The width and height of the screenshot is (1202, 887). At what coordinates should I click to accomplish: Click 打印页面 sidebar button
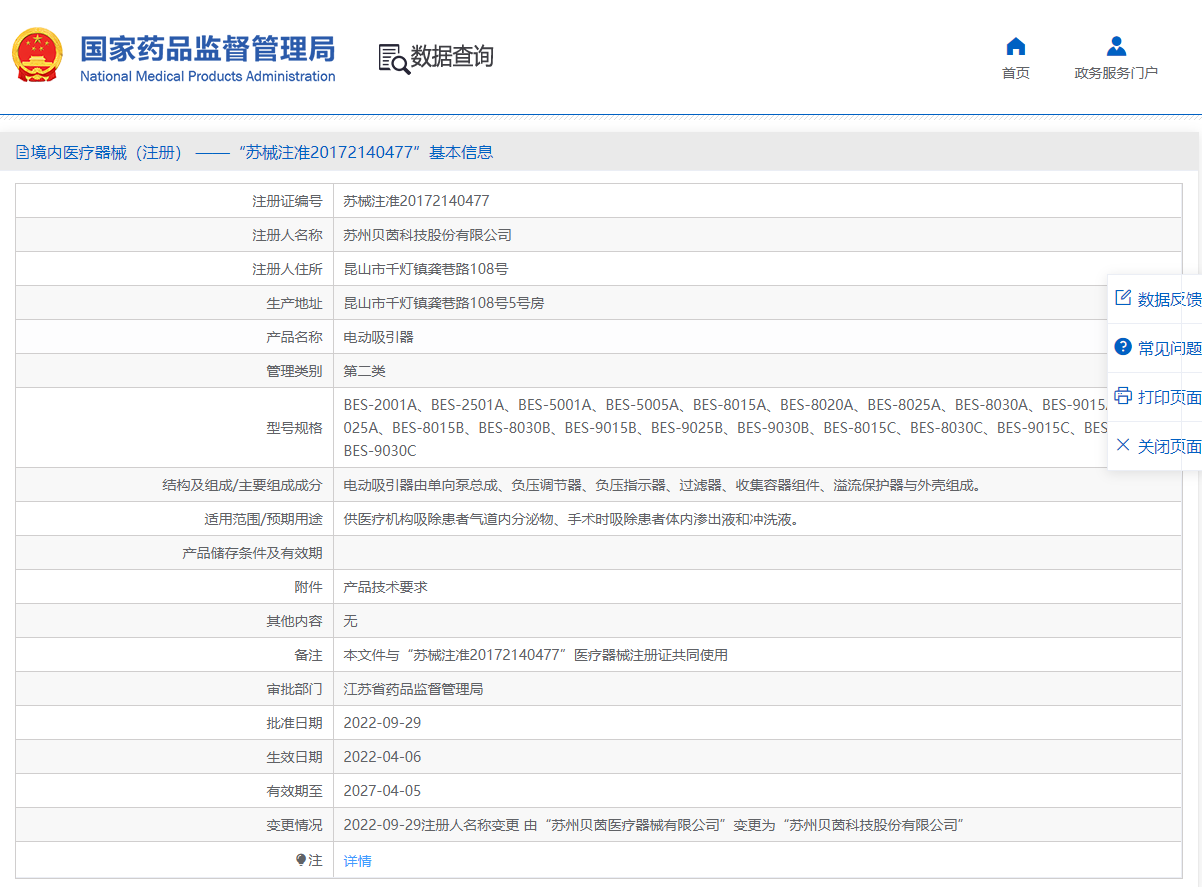1155,397
